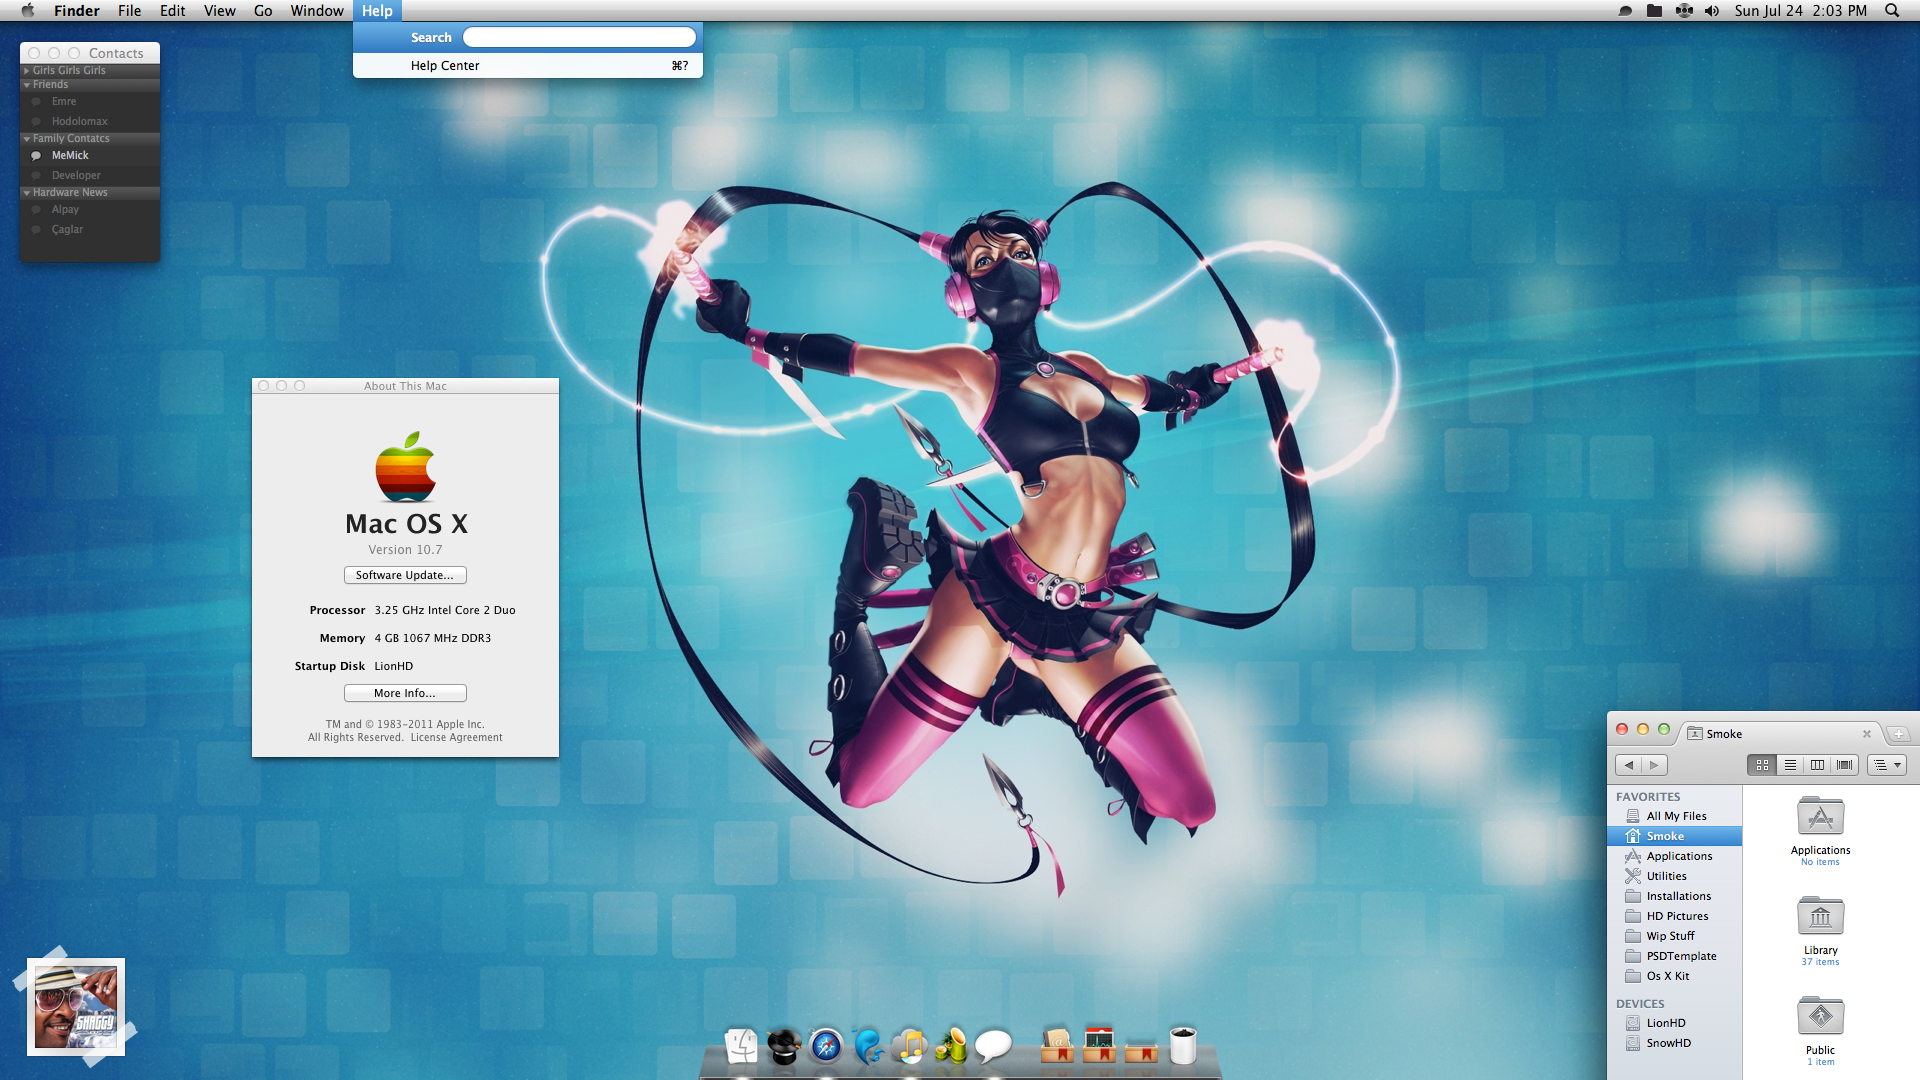This screenshot has height=1080, width=1920.
Task: Close the Smoke tab
Action: pyautogui.click(x=1866, y=734)
